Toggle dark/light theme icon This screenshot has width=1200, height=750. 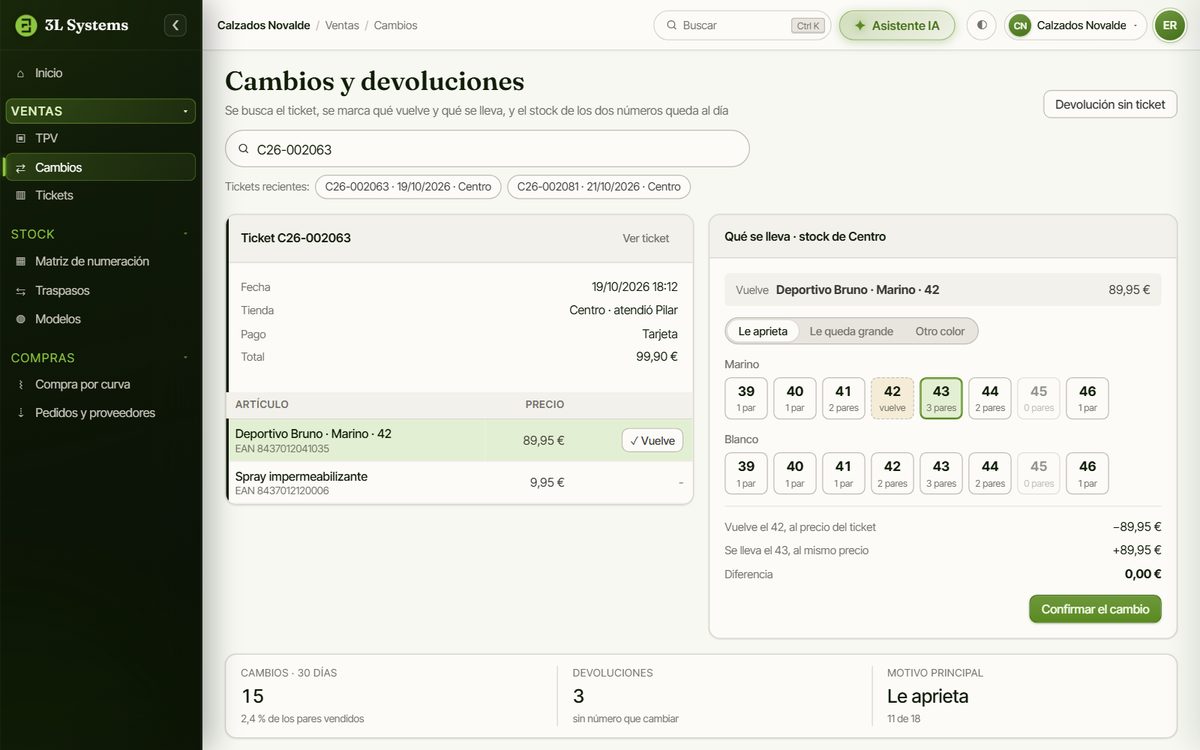pyautogui.click(x=981, y=25)
